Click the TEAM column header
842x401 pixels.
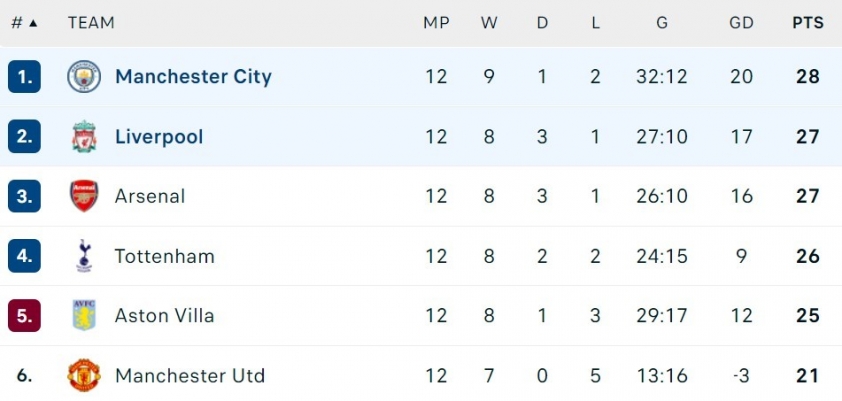click(x=91, y=23)
